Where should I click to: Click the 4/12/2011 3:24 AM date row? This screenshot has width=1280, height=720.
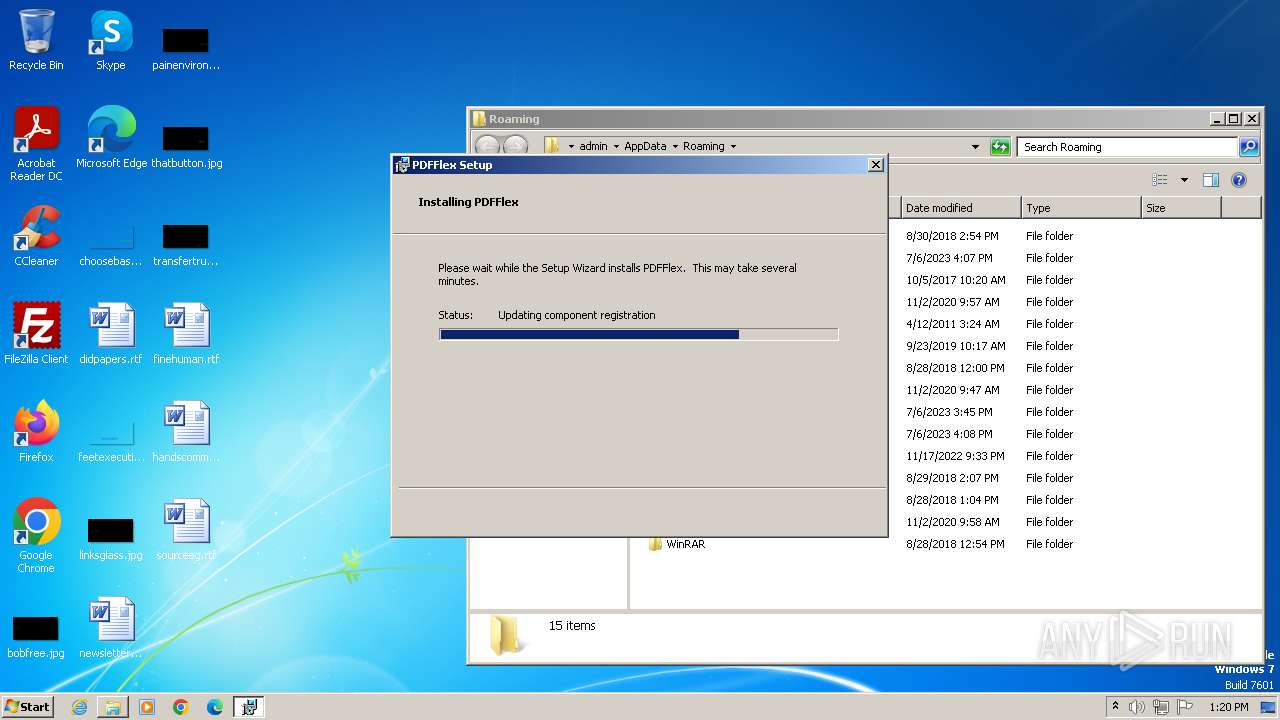(953, 324)
